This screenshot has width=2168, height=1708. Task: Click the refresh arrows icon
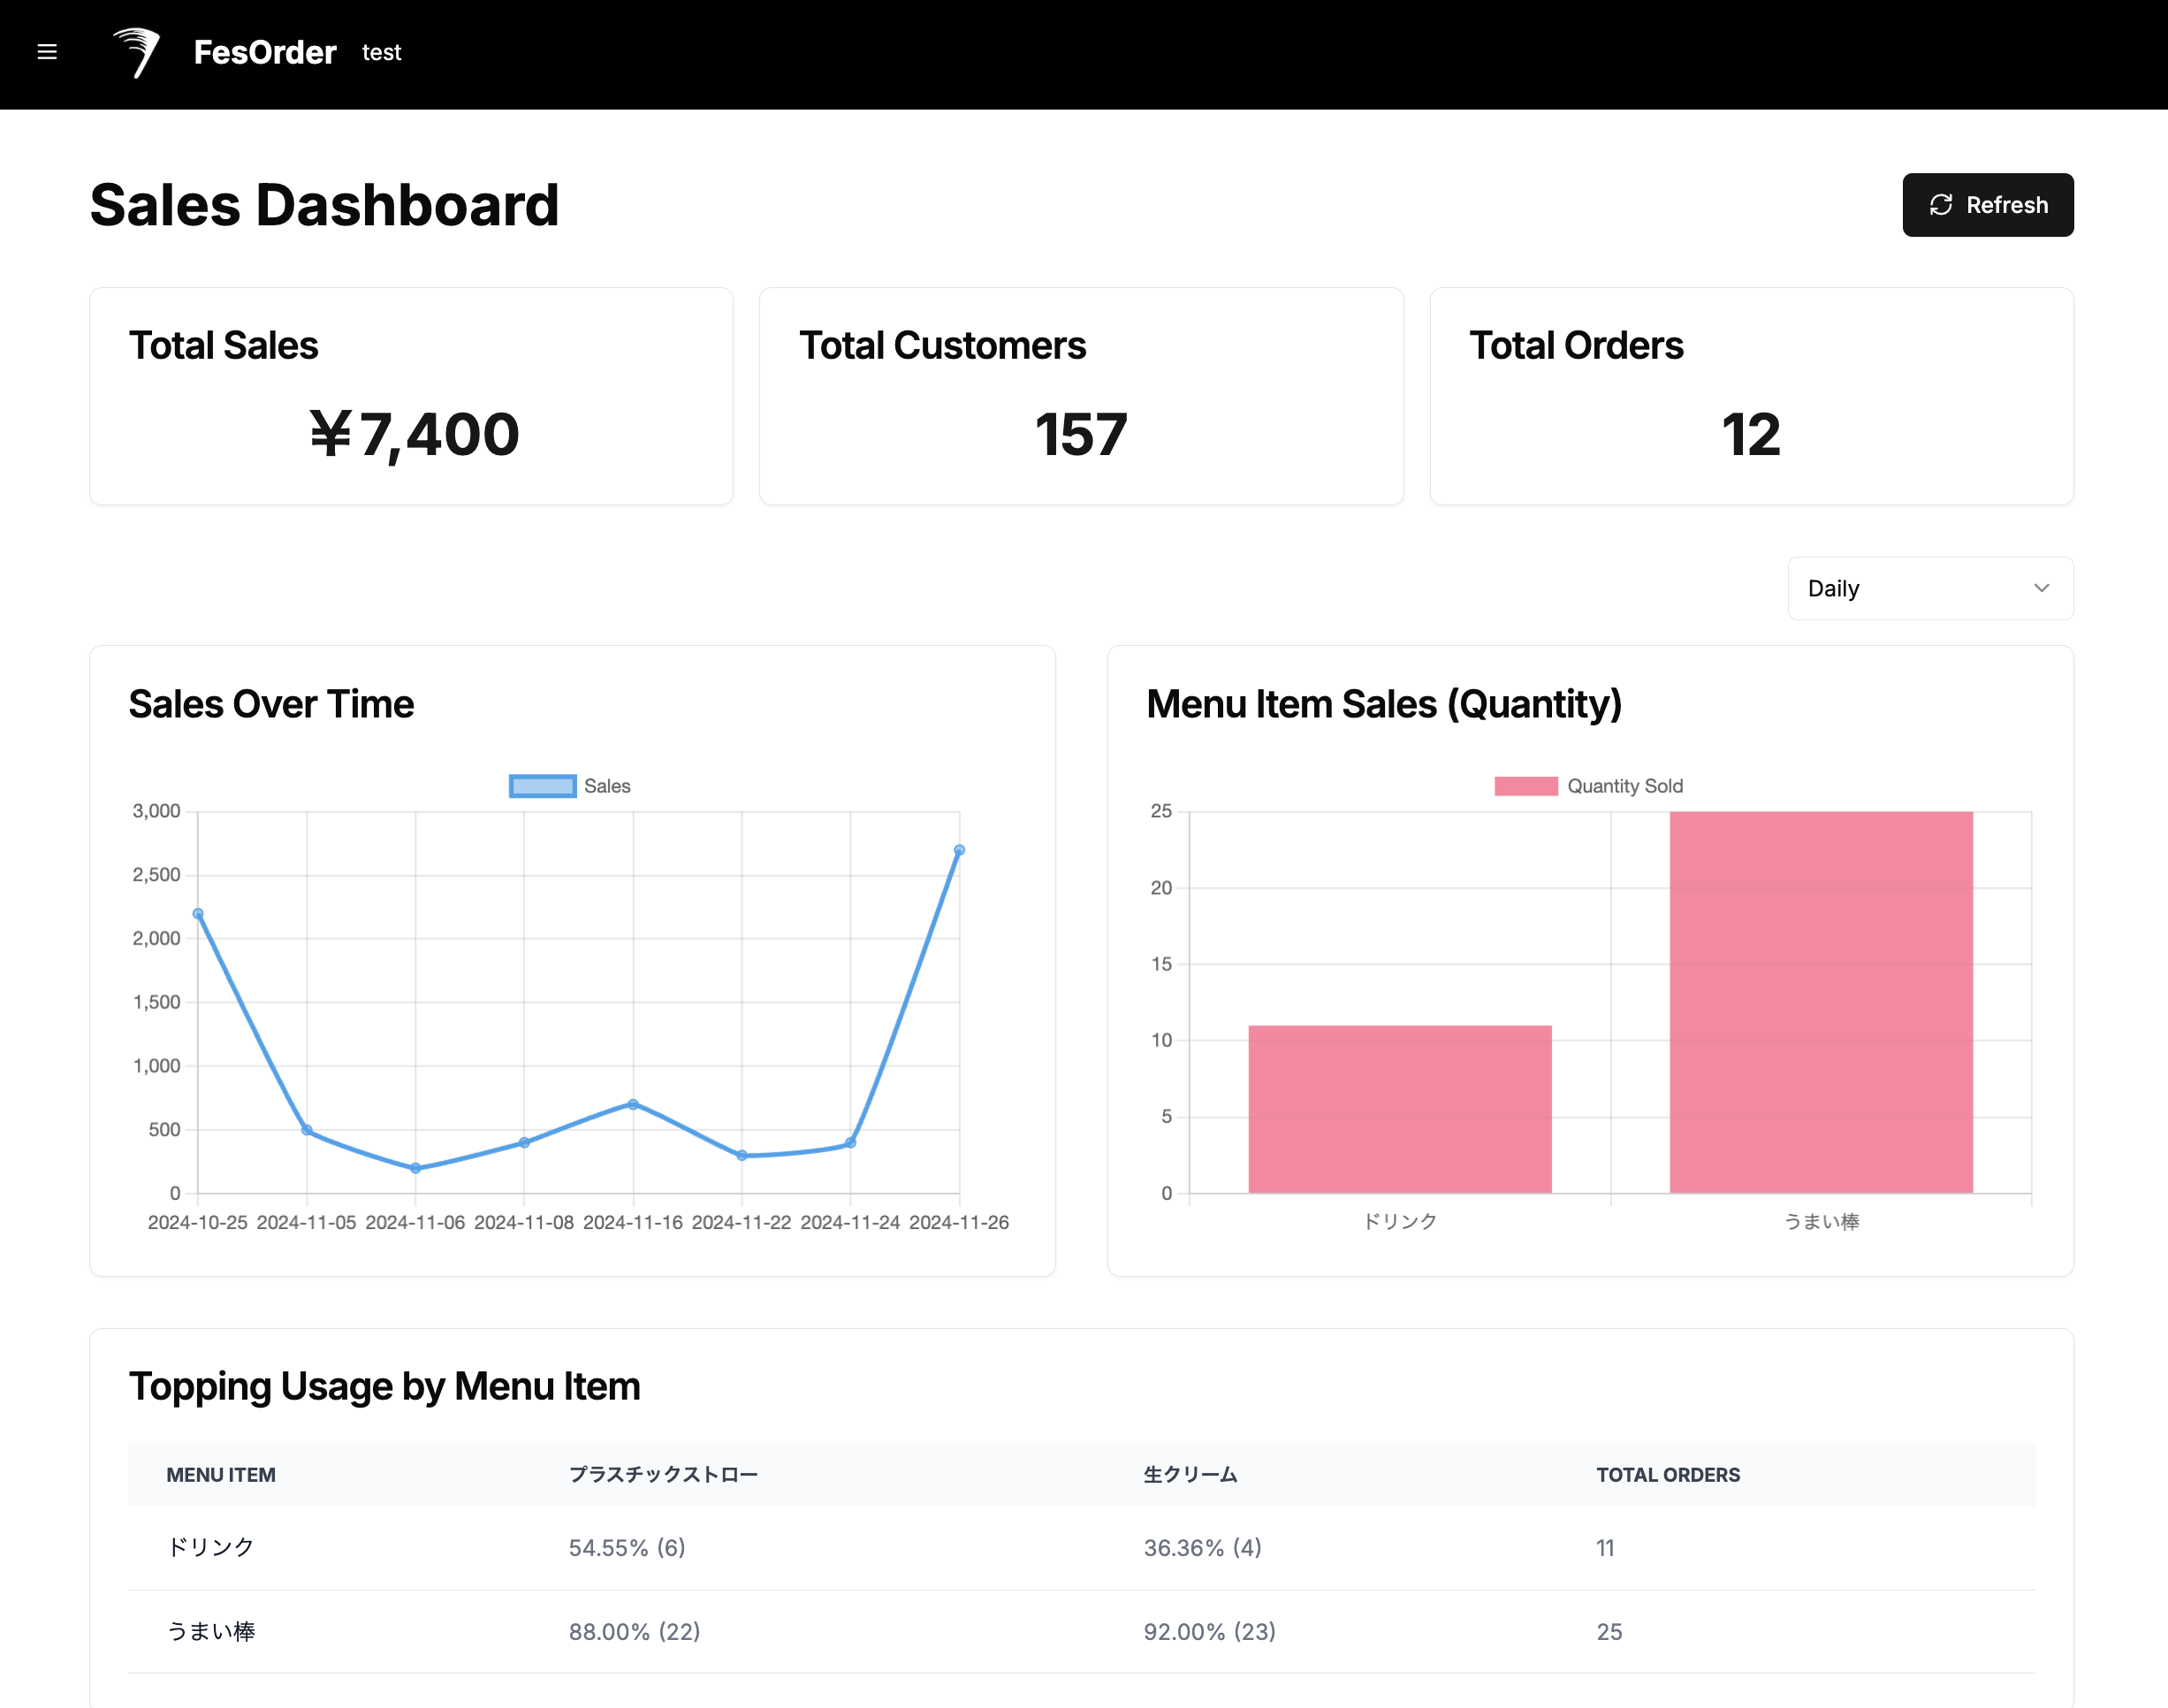point(1940,205)
